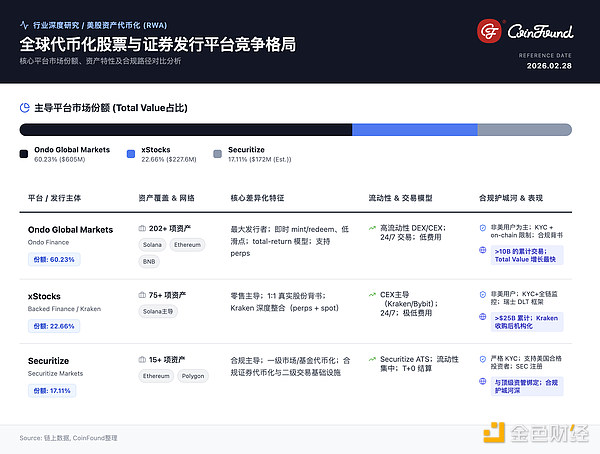Viewport: 600px width, 454px height.
Task: Click the xStocks 22.66% share badge
Action: [54, 324]
